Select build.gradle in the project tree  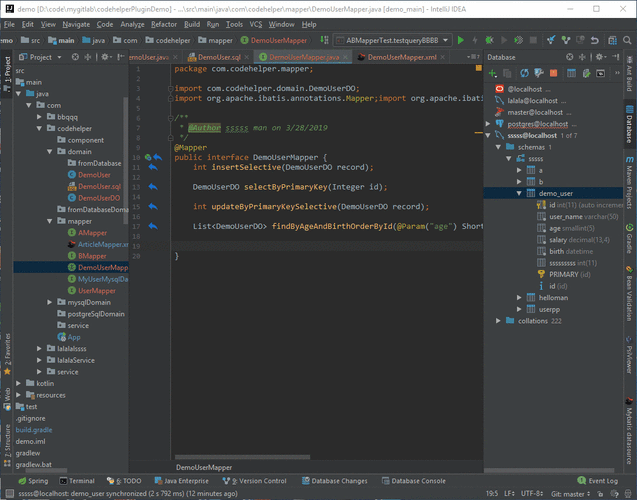(x=34, y=430)
